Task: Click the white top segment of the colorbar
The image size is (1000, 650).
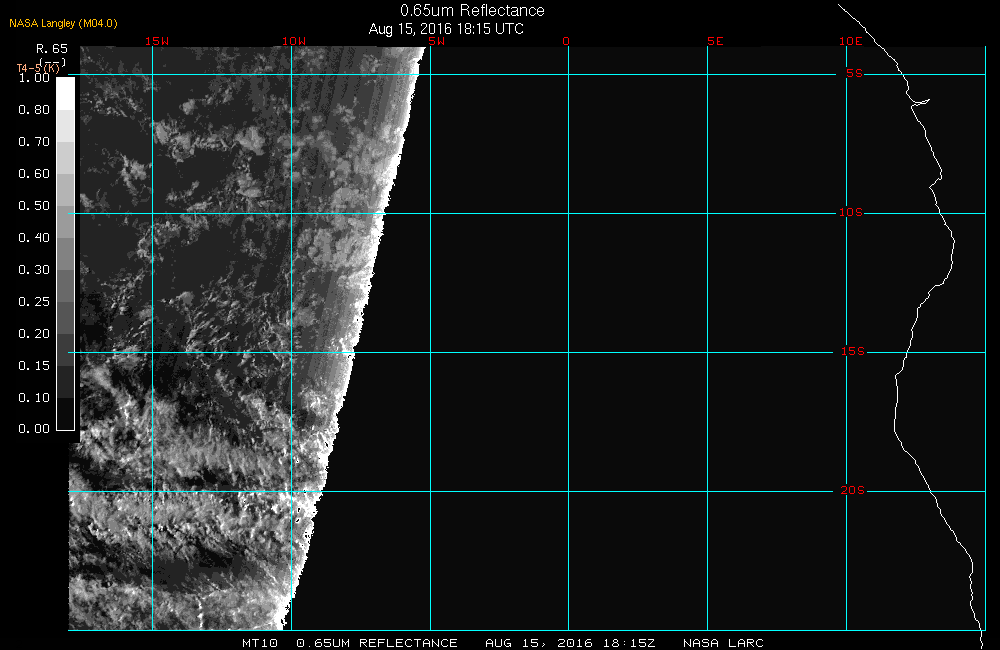Action: [66, 94]
